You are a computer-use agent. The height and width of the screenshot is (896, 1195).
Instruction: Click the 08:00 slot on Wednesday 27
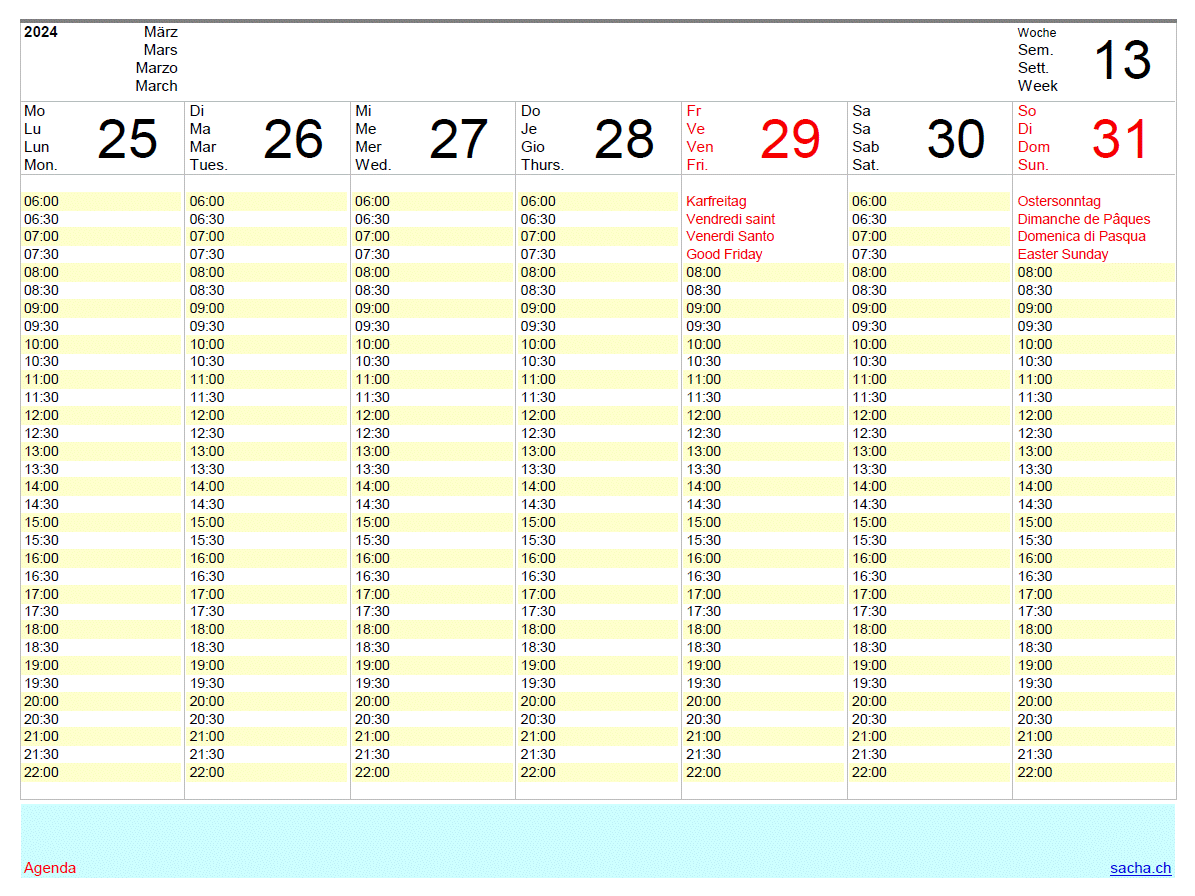(x=432, y=273)
